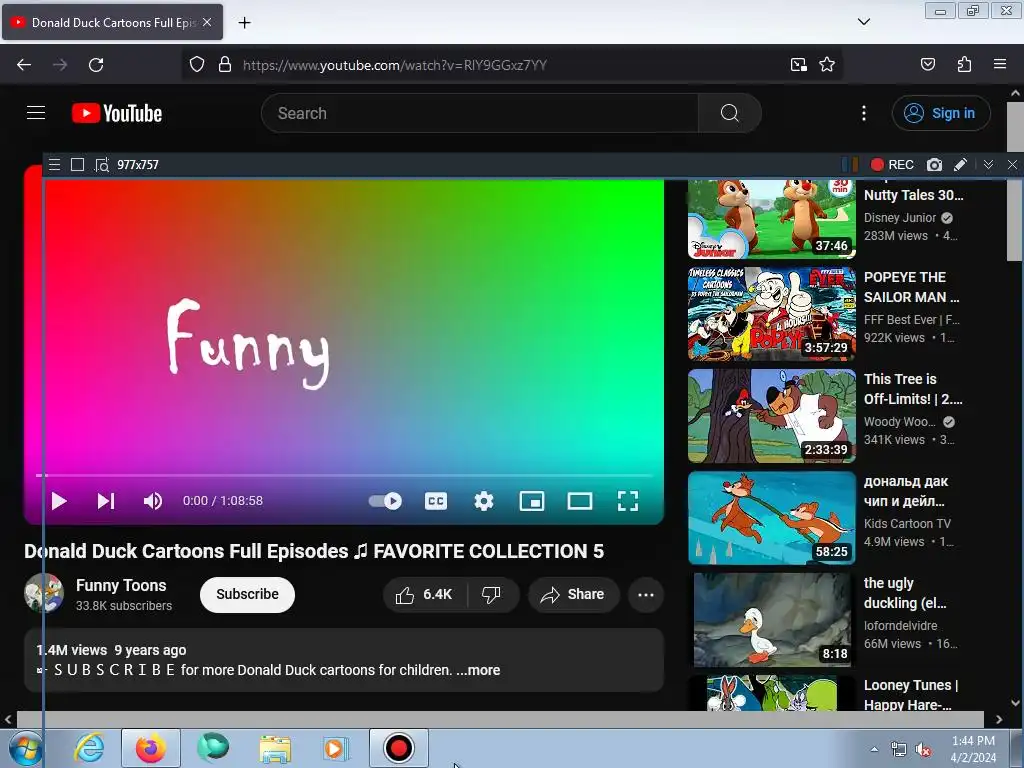List all tabs dropdown chevron
The height and width of the screenshot is (768, 1024).
click(x=863, y=22)
